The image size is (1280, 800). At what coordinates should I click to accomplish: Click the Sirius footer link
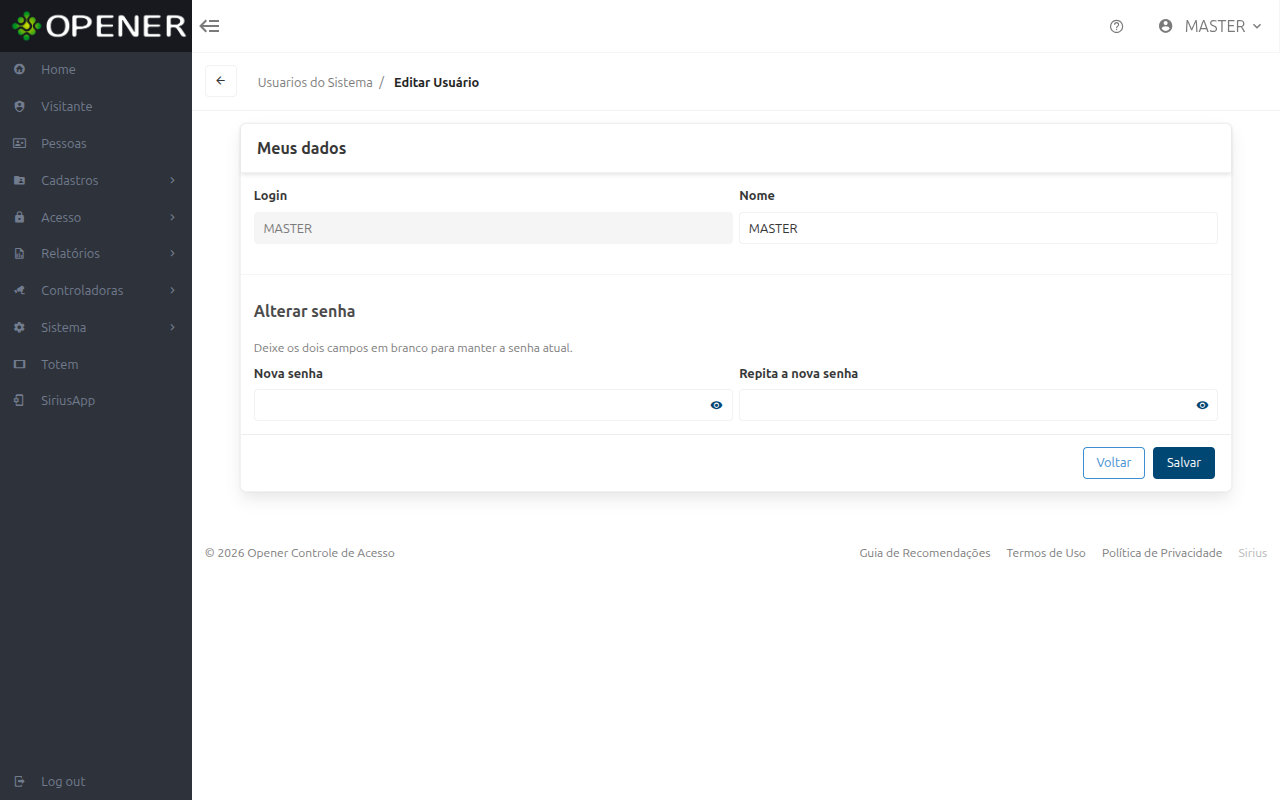pyautogui.click(x=1252, y=553)
